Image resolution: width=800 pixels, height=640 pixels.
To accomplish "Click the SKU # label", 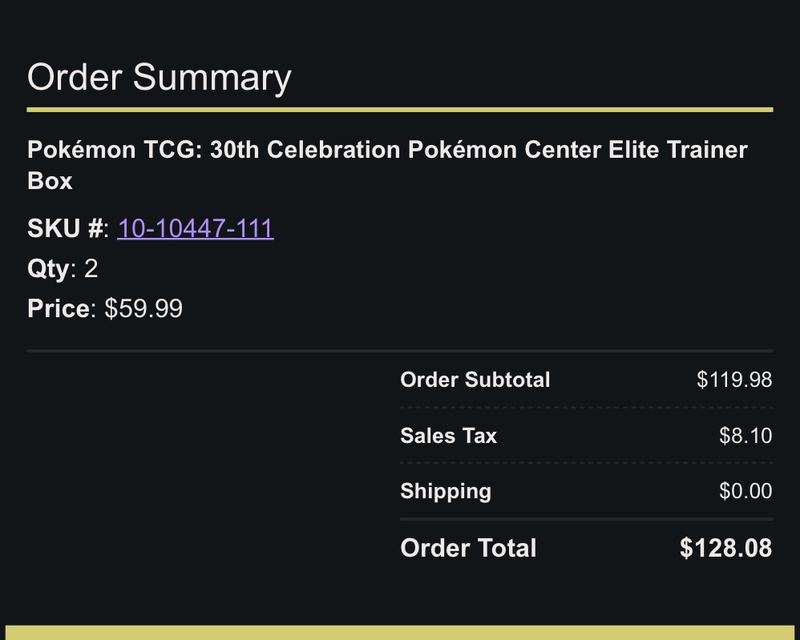I will pos(65,228).
